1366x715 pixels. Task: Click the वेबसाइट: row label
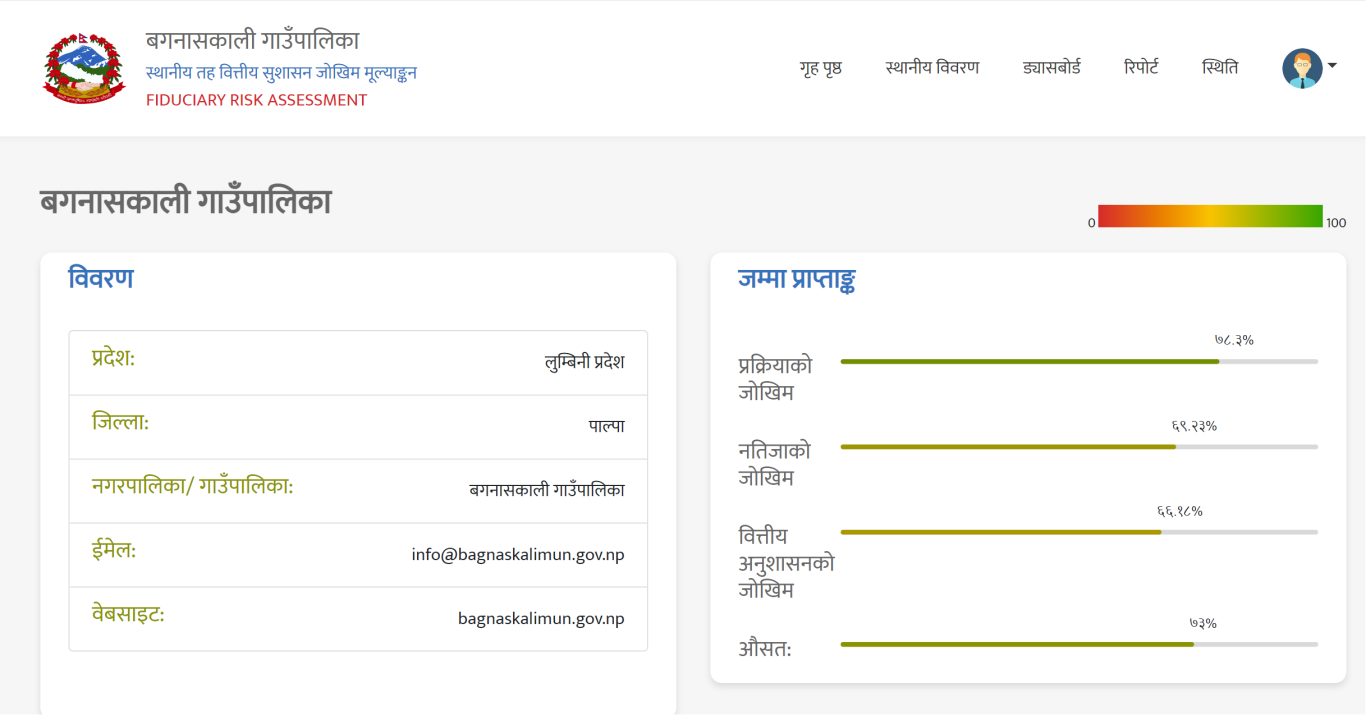(128, 614)
